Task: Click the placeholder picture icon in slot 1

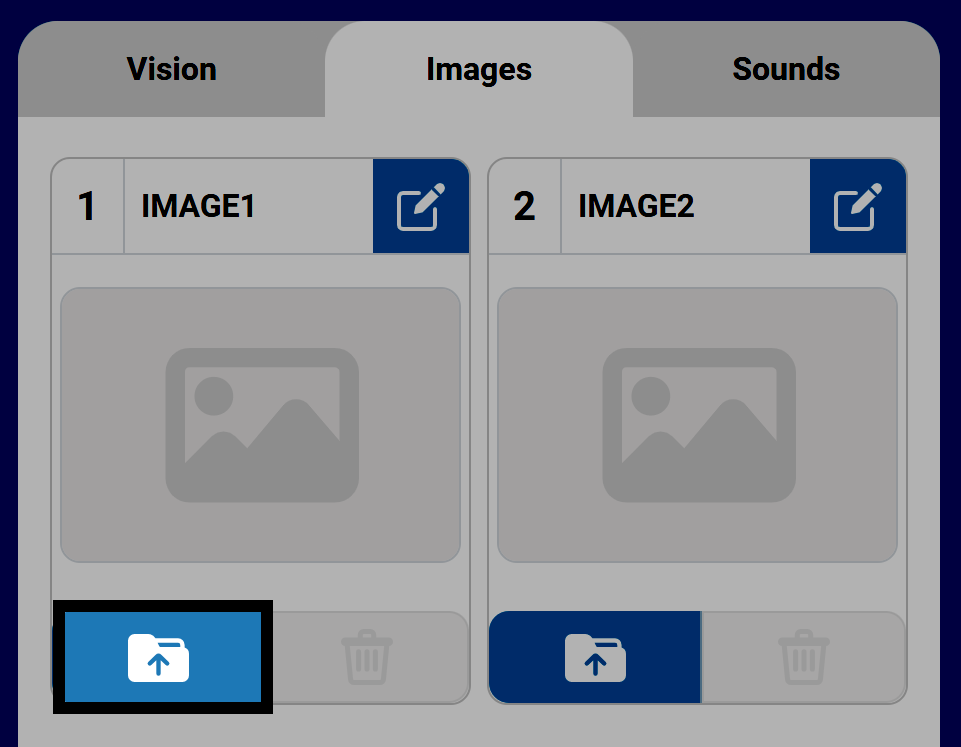Action: tap(262, 425)
